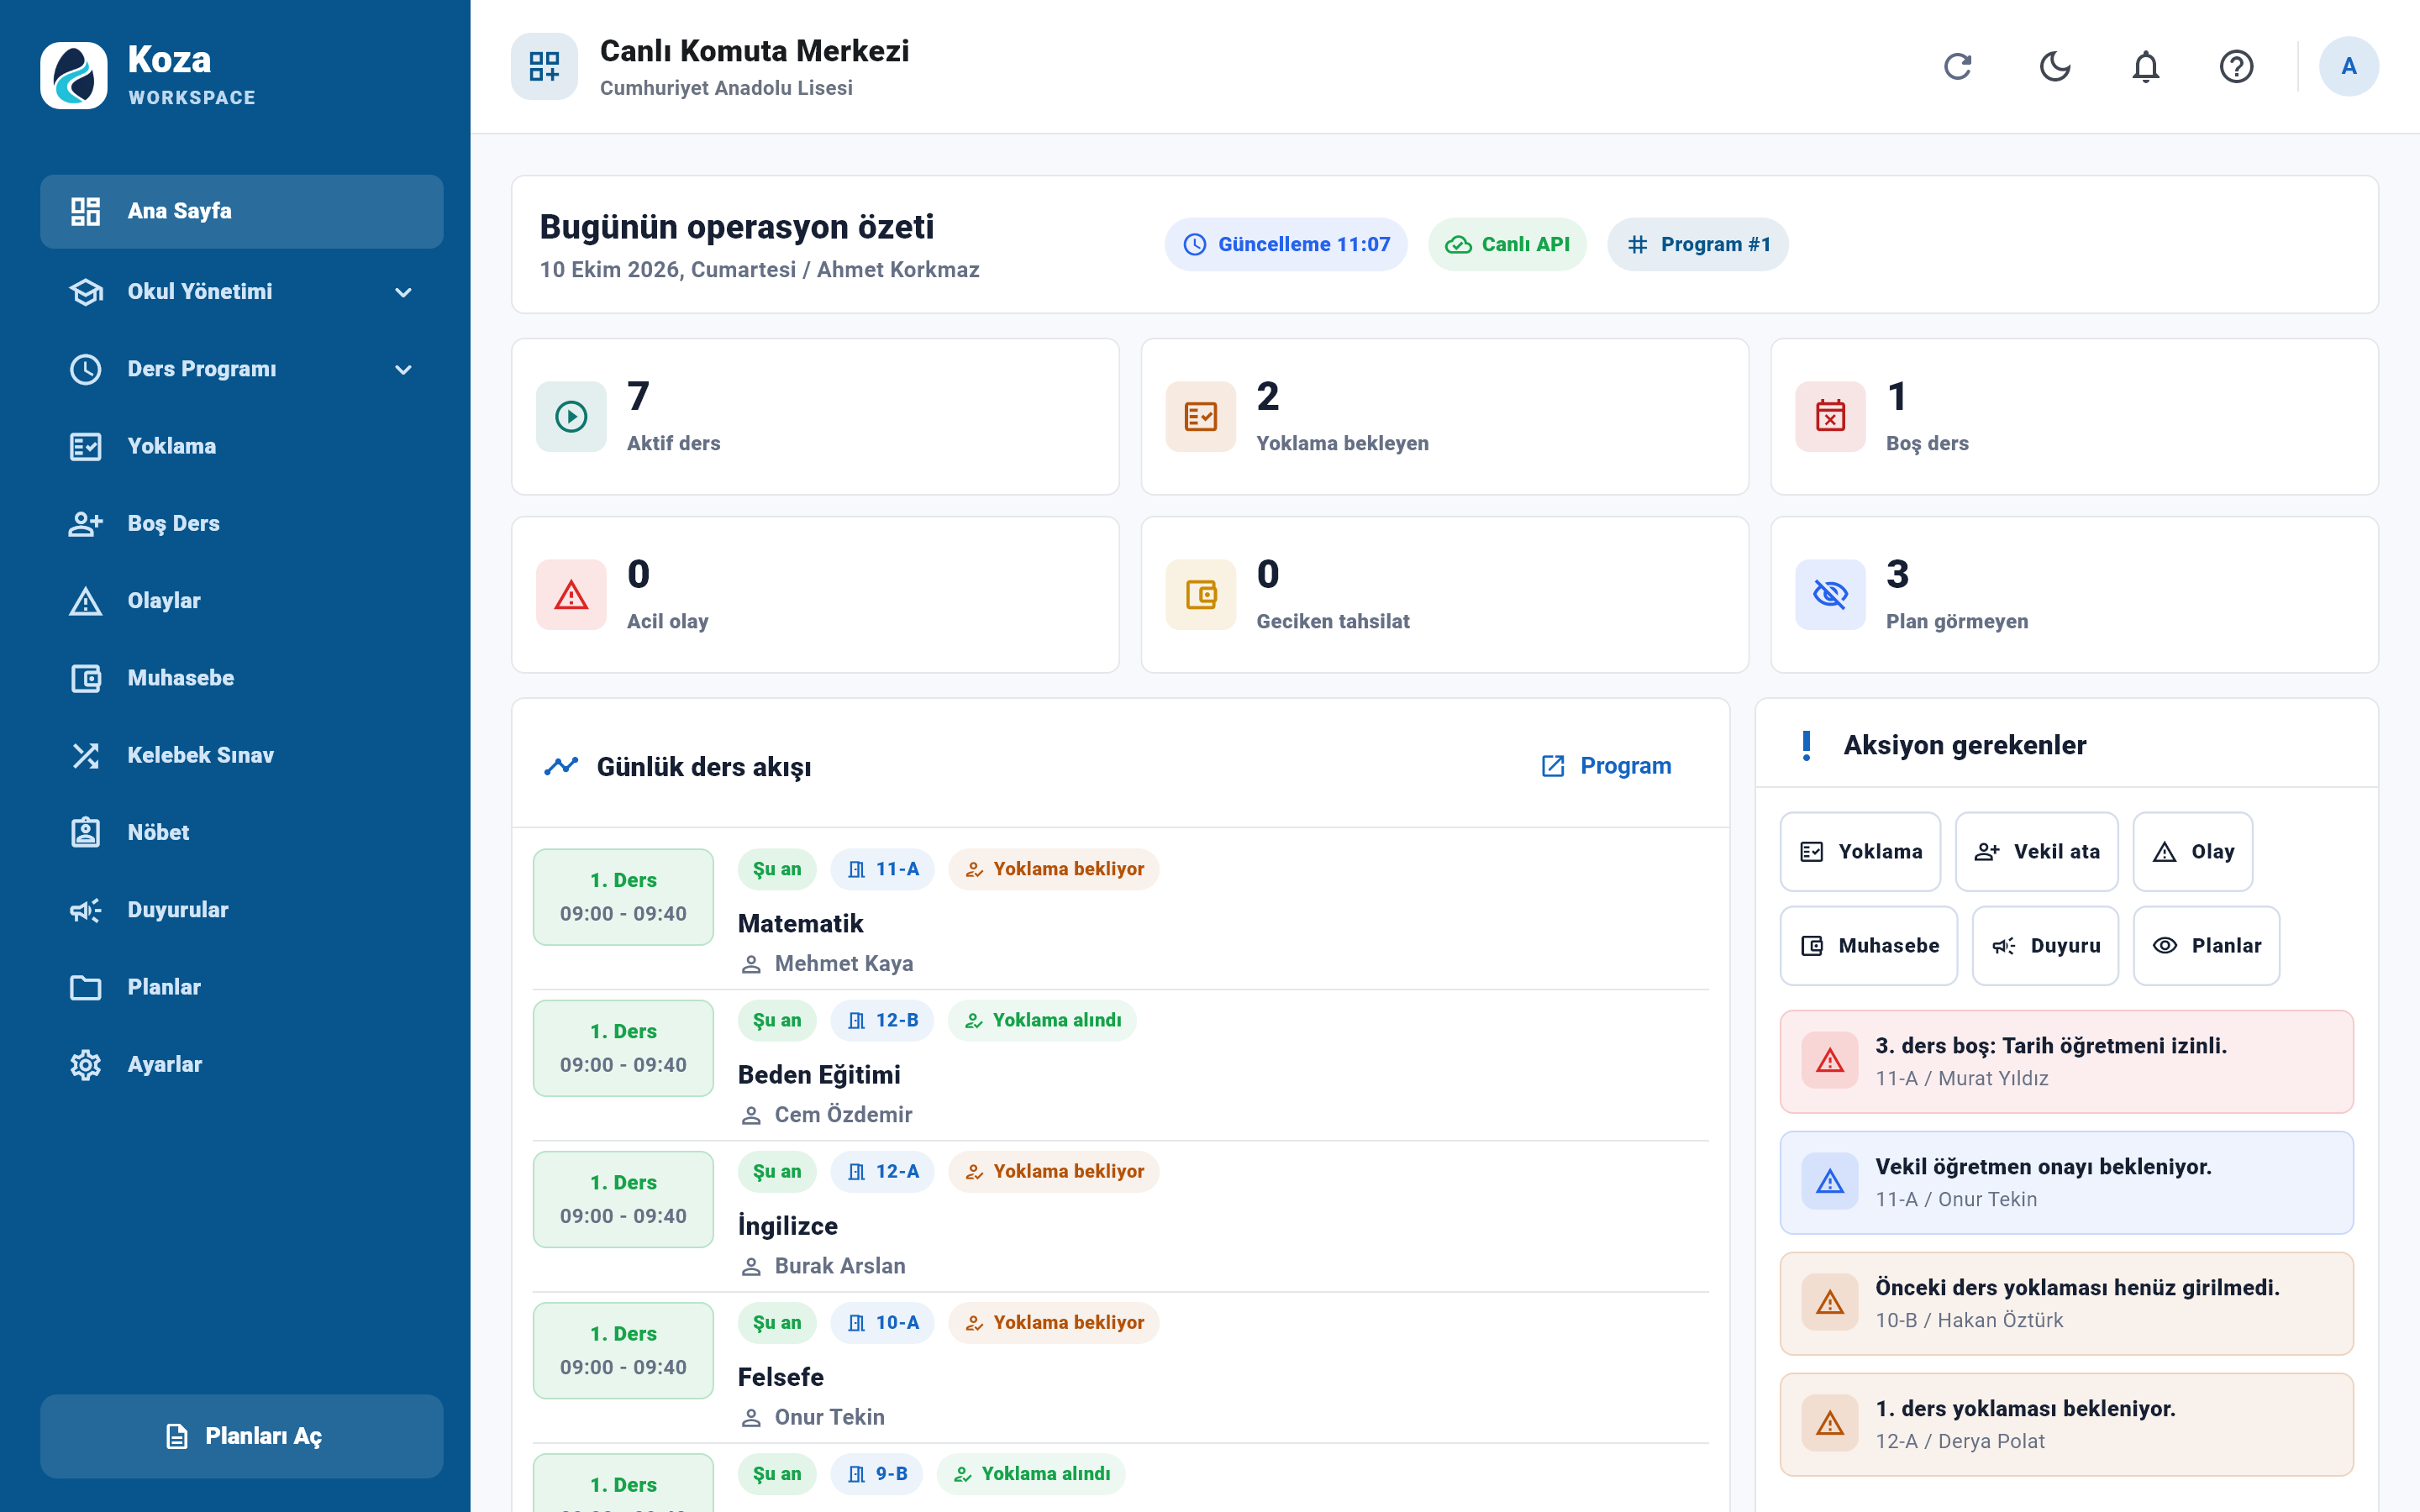Click the Ayarlar gear icon
2420x1512 pixels.
pyautogui.click(x=86, y=1064)
